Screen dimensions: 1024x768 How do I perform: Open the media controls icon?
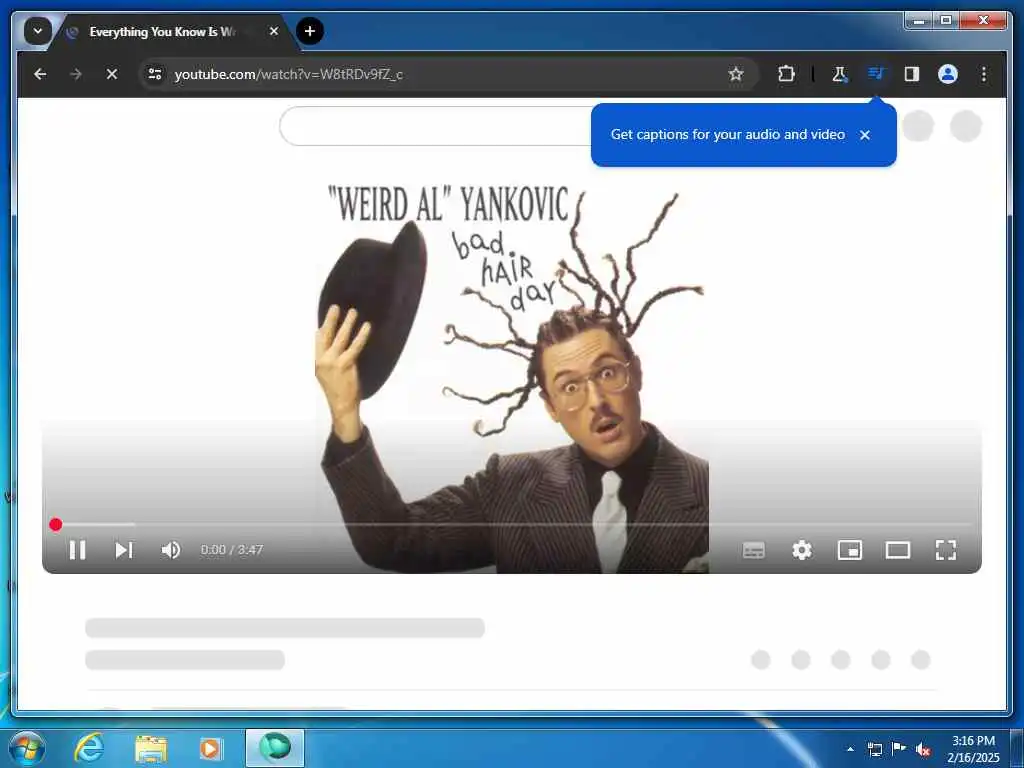[875, 74]
